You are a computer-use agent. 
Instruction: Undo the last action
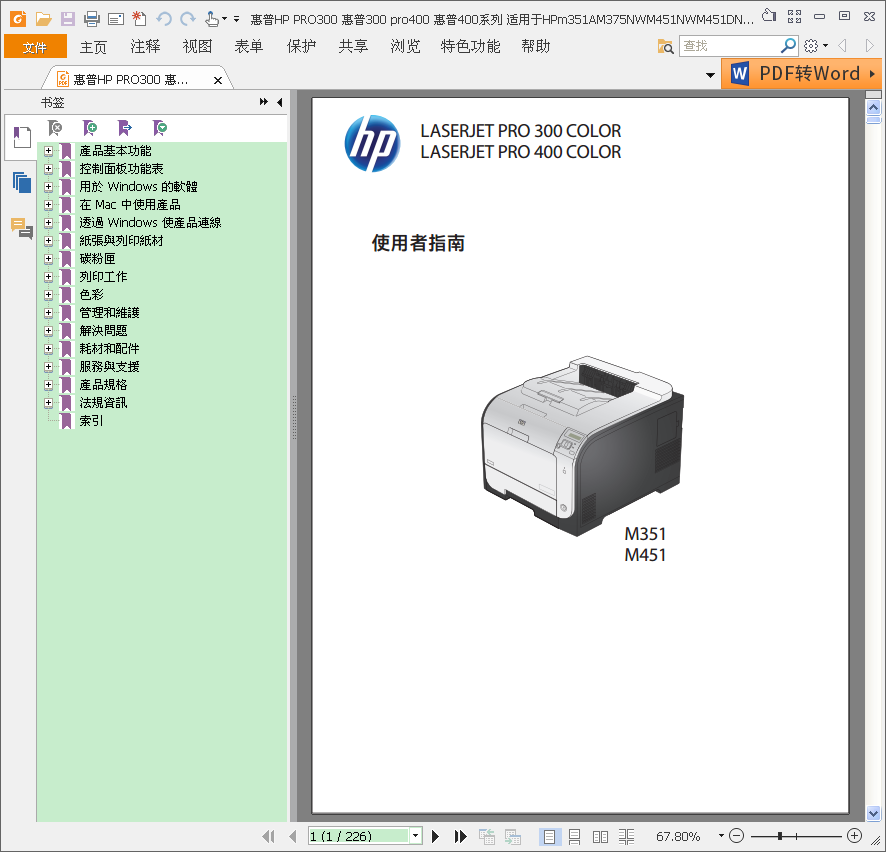point(164,19)
